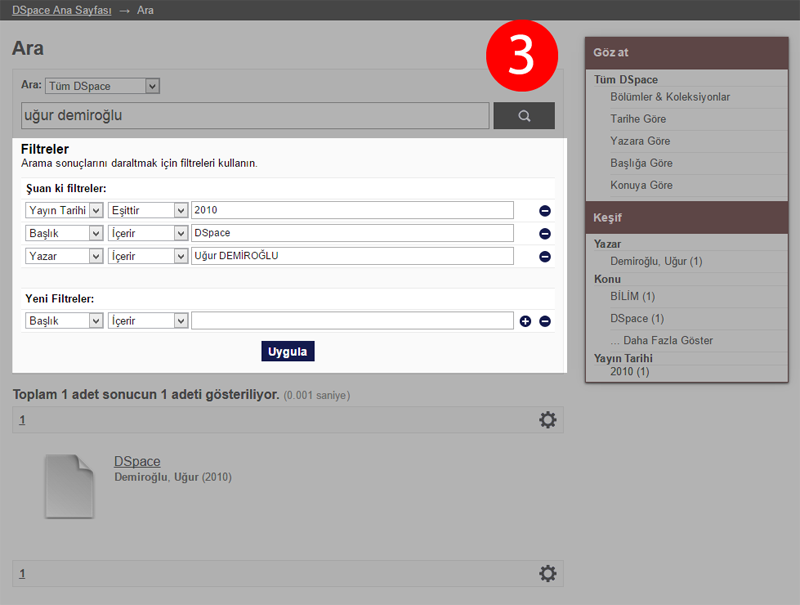Click the Göz at panel header
Screen dimensions: 800x605
(x=687, y=53)
